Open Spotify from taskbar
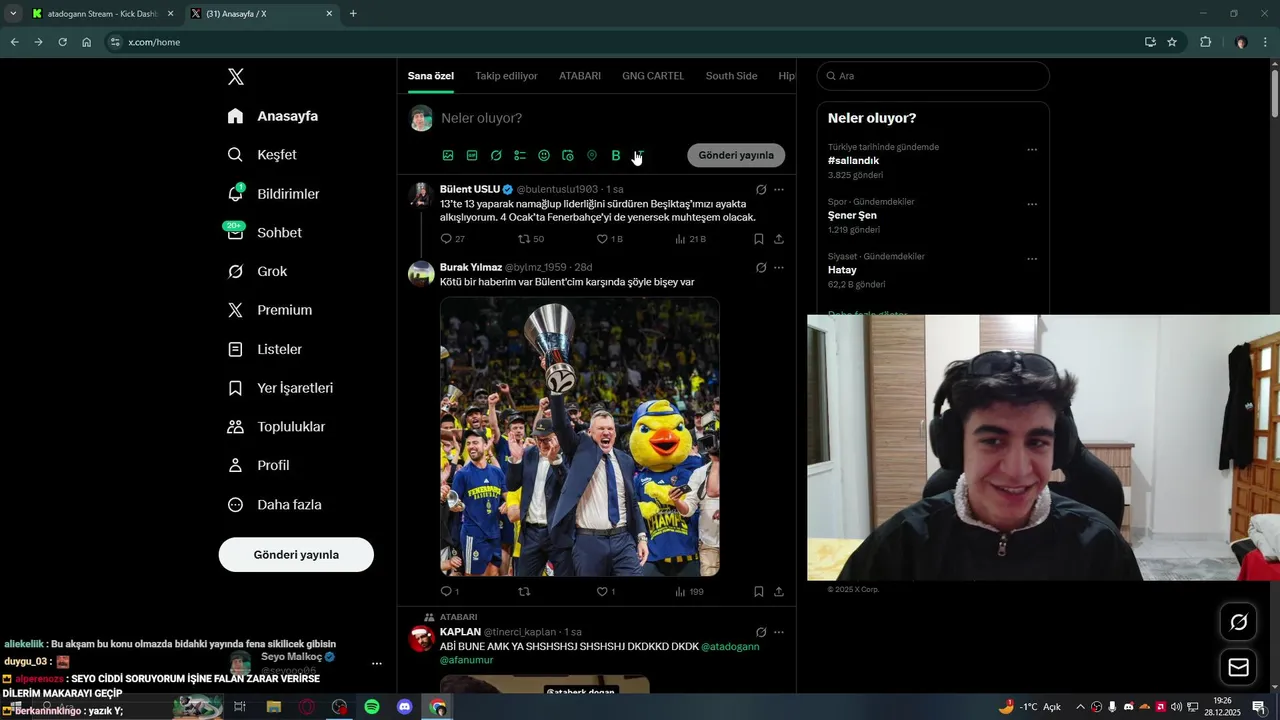The image size is (1280, 720). point(372,707)
